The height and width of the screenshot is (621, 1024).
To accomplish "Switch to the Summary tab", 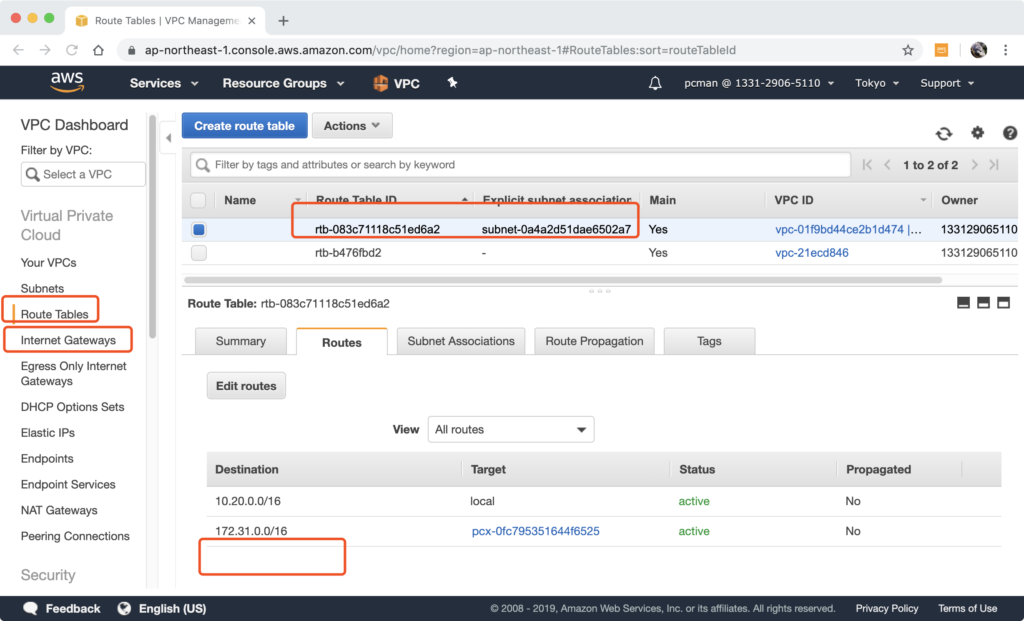I will point(240,341).
